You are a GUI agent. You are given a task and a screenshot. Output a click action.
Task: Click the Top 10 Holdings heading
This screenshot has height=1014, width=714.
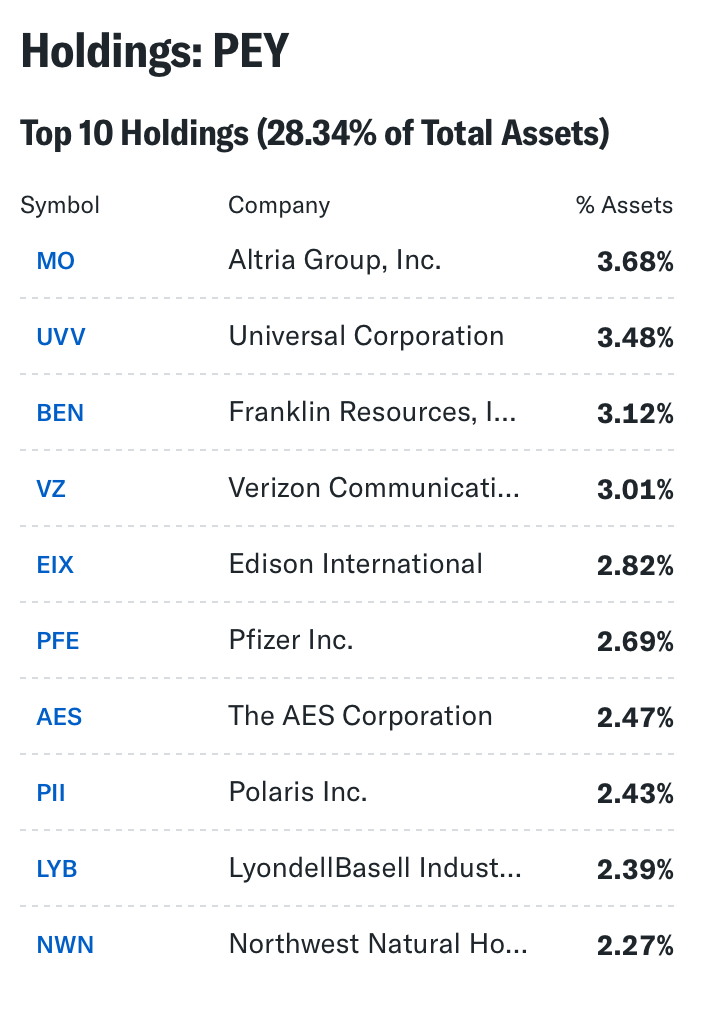(x=315, y=133)
